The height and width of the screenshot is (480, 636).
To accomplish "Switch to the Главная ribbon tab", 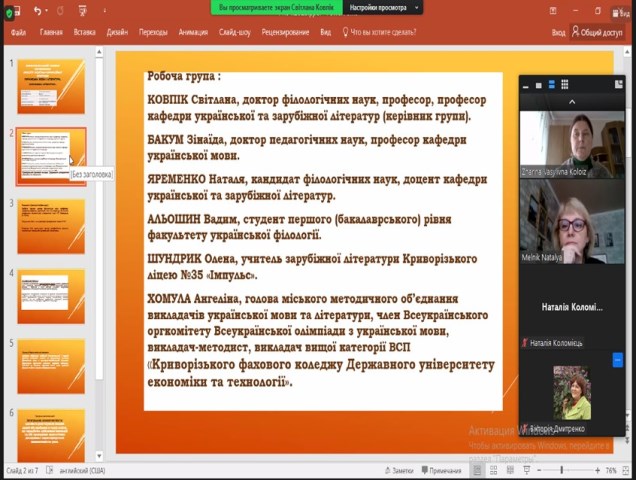I will (51, 32).
